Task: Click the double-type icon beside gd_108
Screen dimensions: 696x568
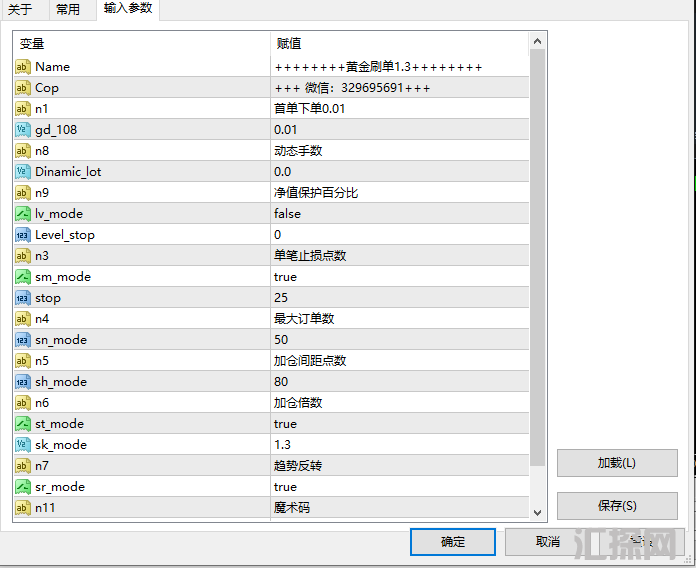Action: [23, 130]
